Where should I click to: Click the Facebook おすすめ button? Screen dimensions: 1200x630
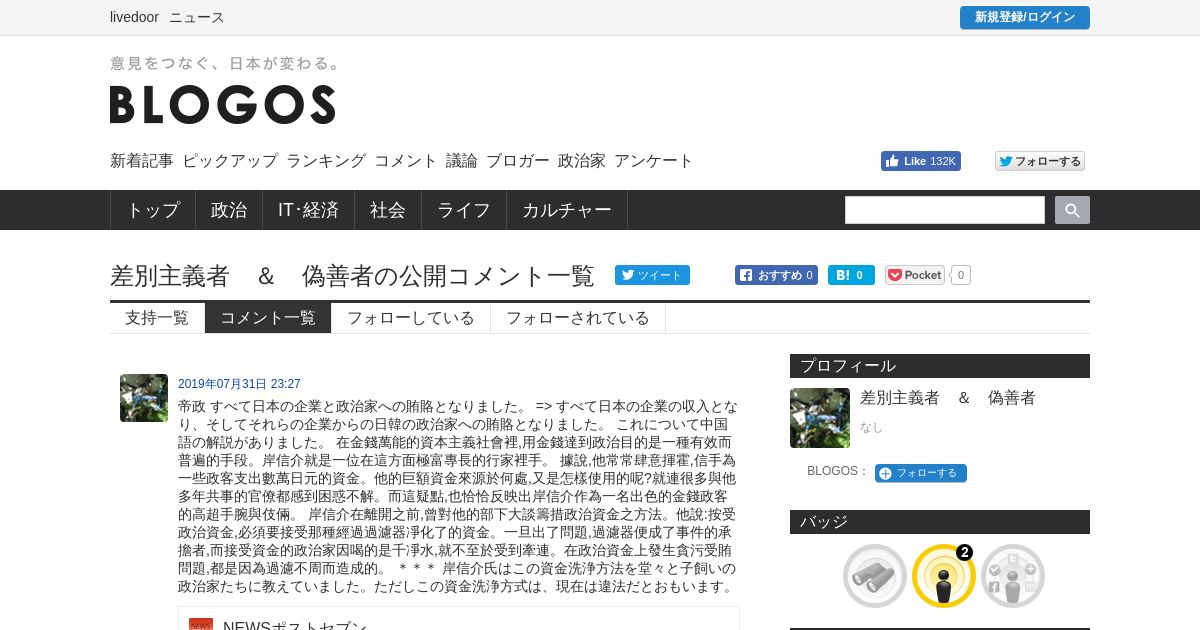[x=776, y=275]
